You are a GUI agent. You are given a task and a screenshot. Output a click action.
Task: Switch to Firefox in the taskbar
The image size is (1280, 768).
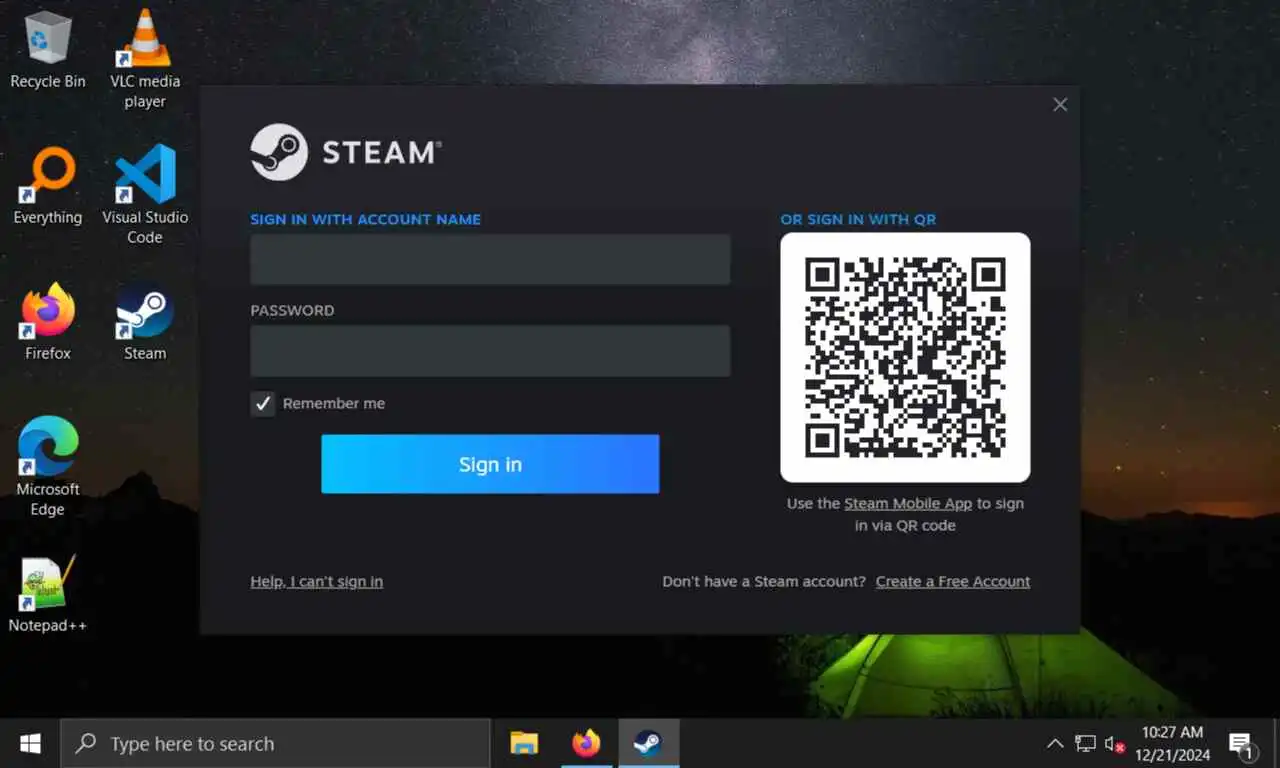(586, 743)
